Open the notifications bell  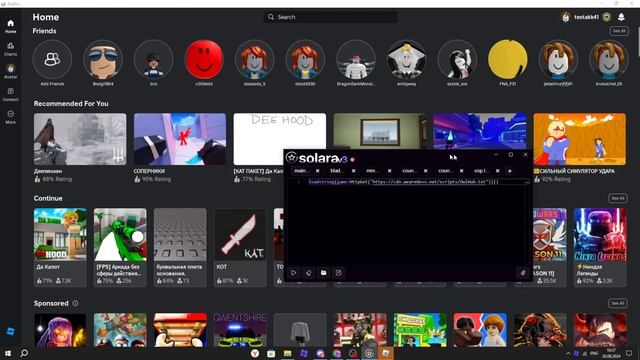pos(621,17)
